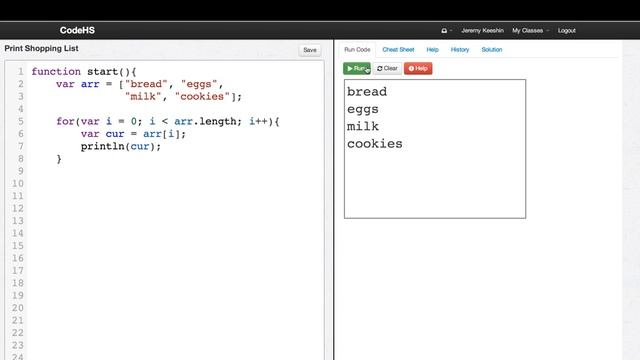640x360 pixels.
Task: Clear the output with Clear button
Action: [x=387, y=68]
